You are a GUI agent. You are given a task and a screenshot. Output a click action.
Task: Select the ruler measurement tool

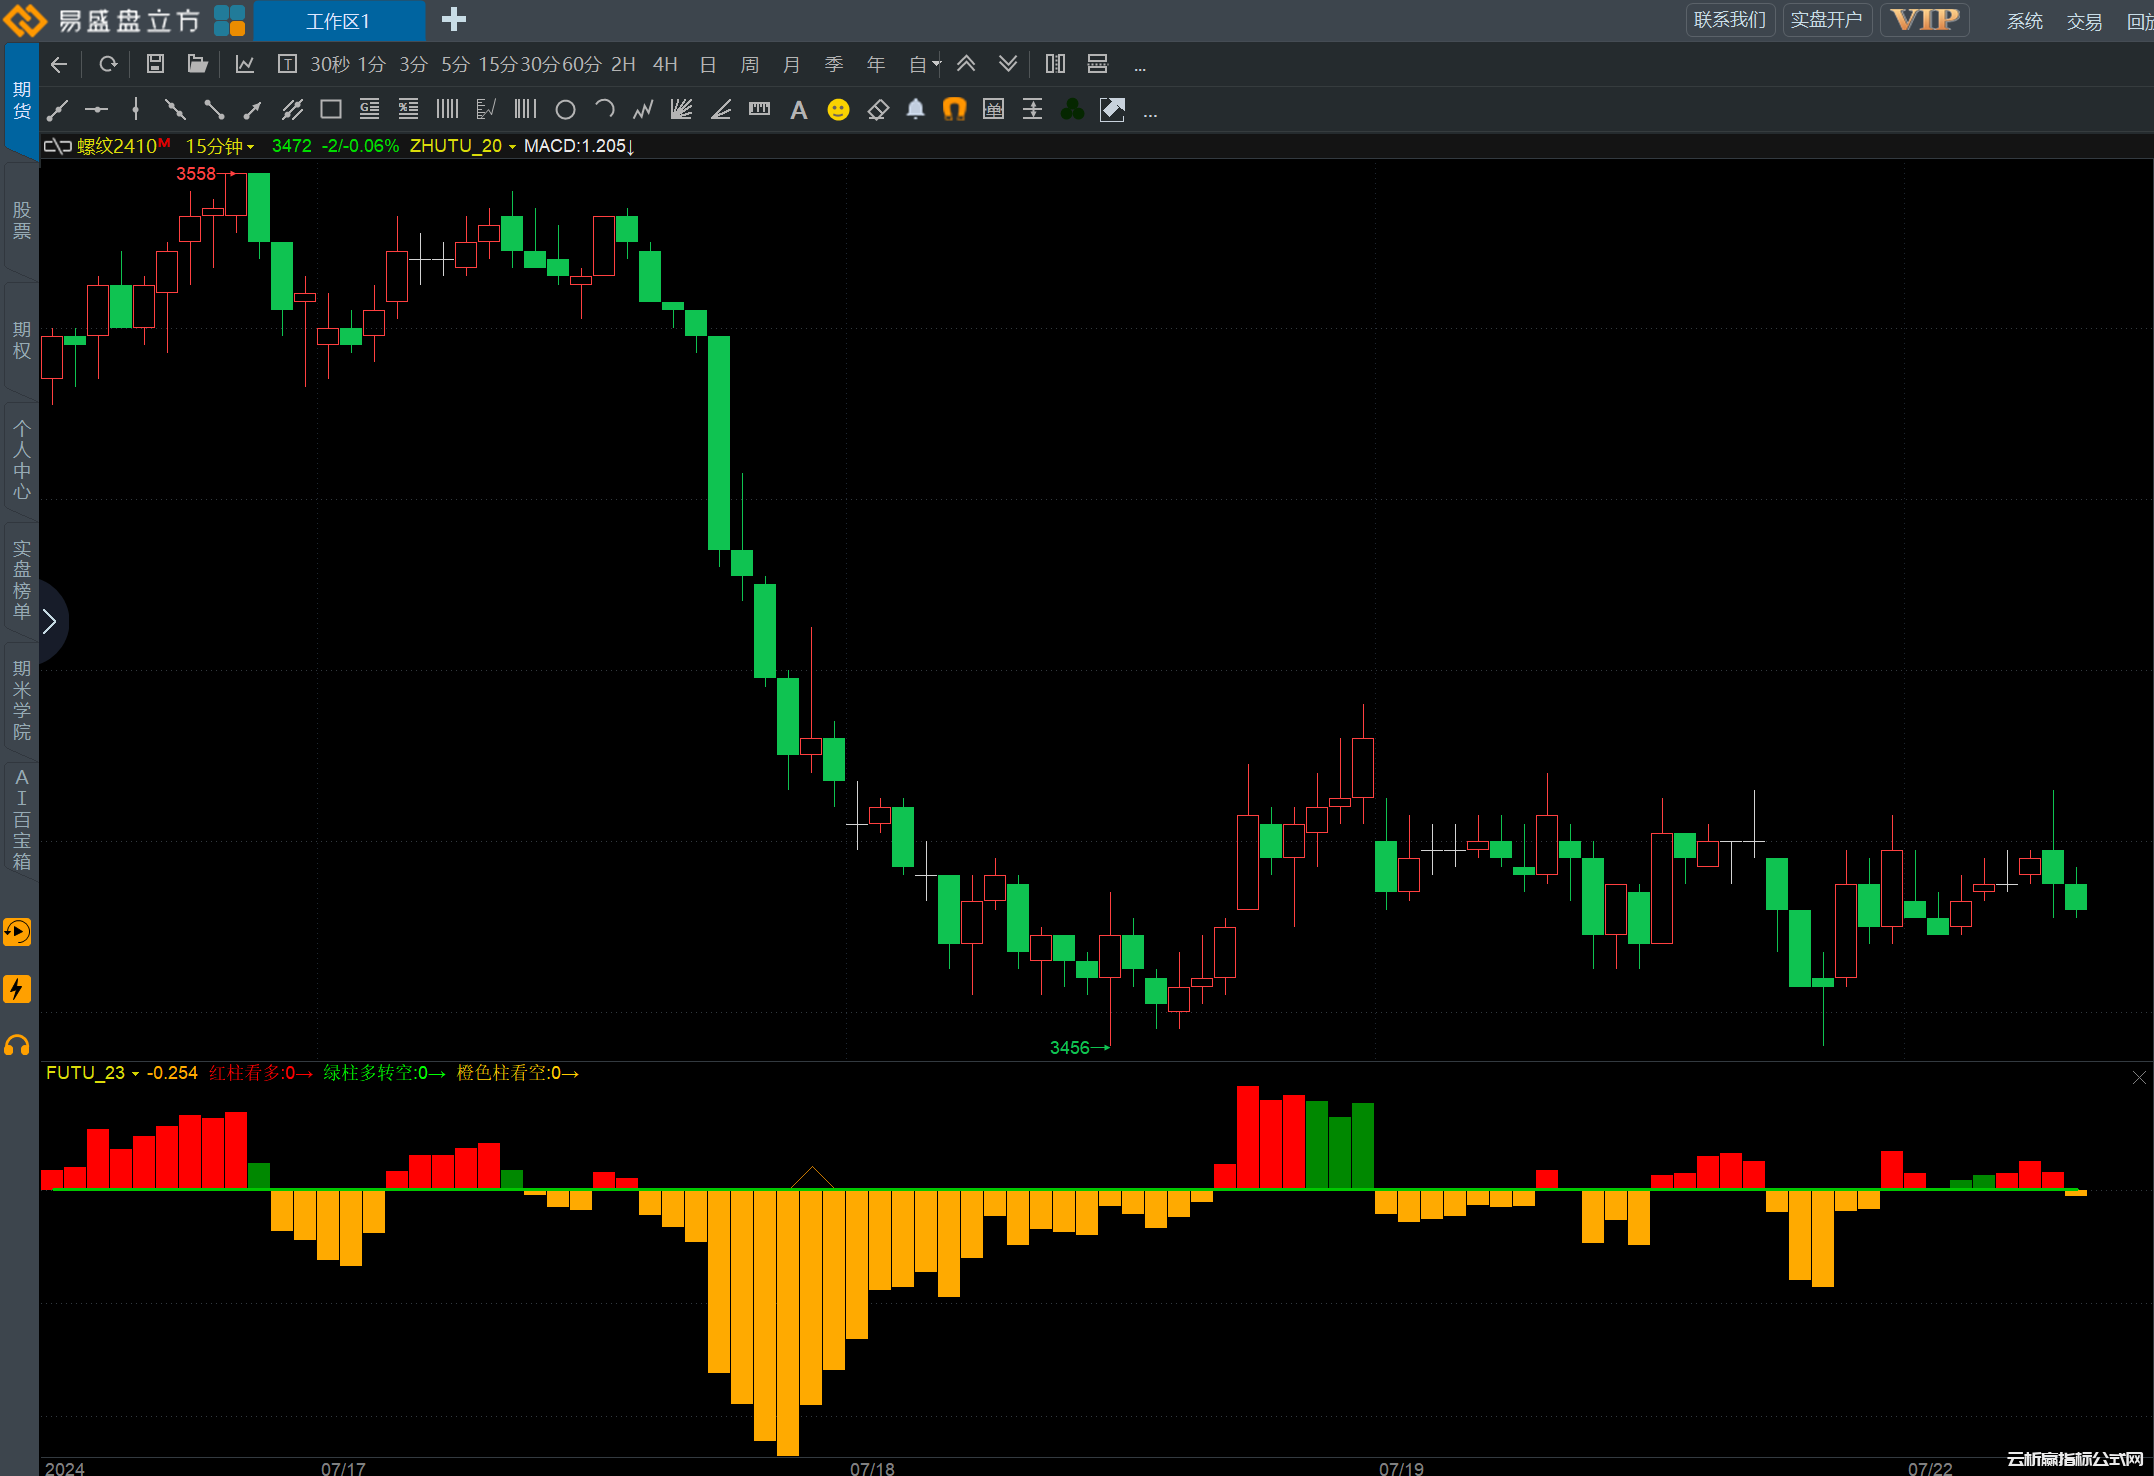(760, 110)
